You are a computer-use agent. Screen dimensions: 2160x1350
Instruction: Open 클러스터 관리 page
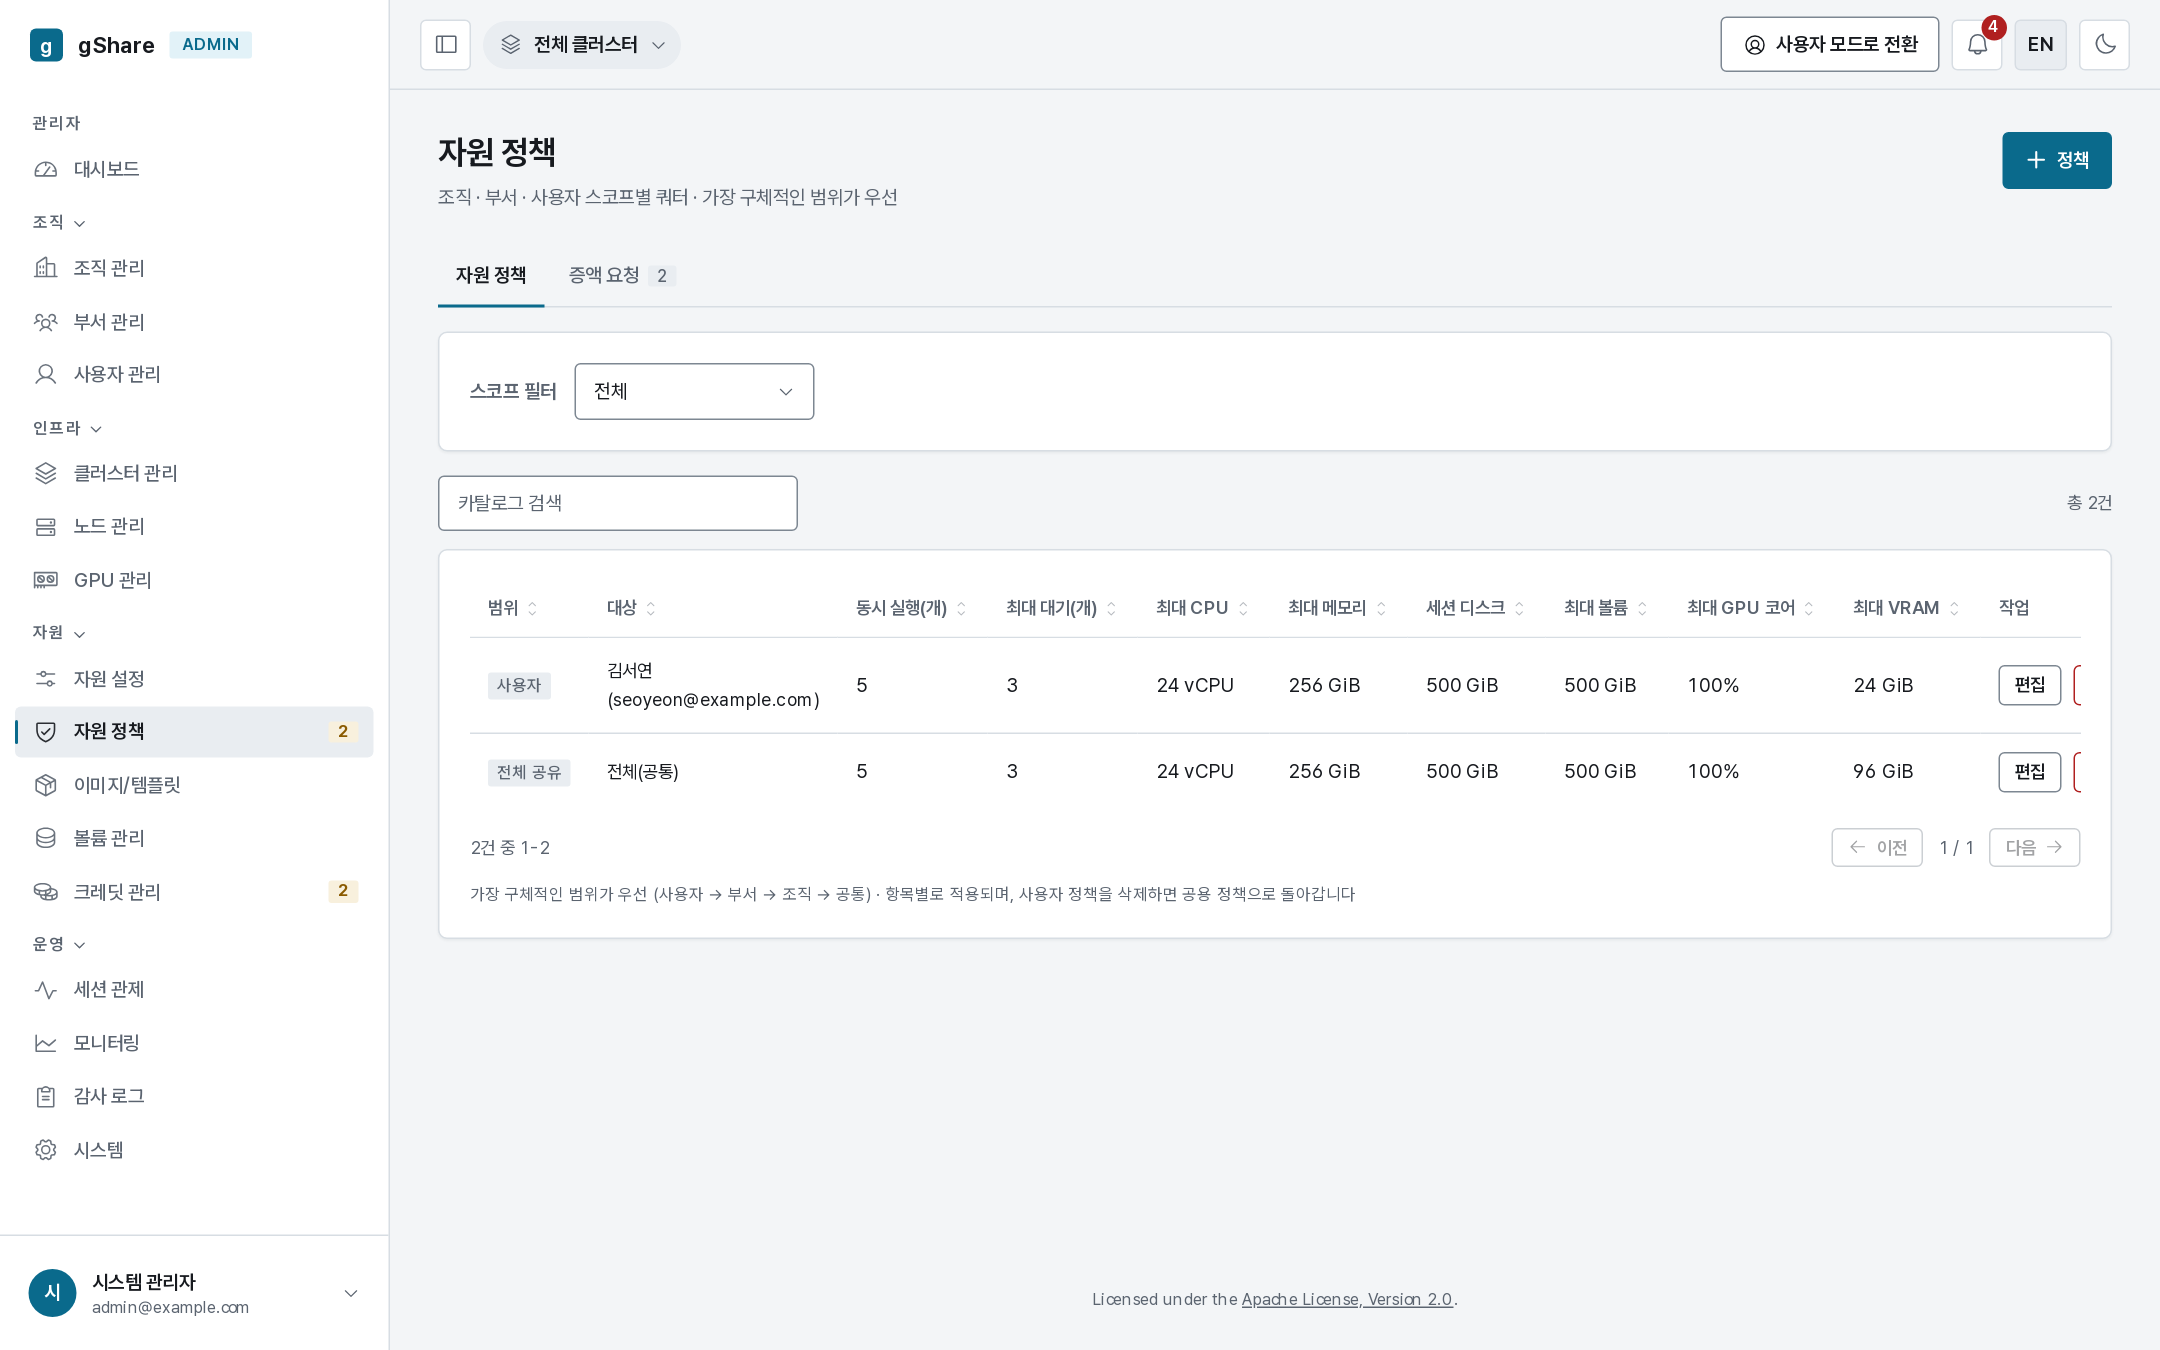pyautogui.click(x=194, y=473)
